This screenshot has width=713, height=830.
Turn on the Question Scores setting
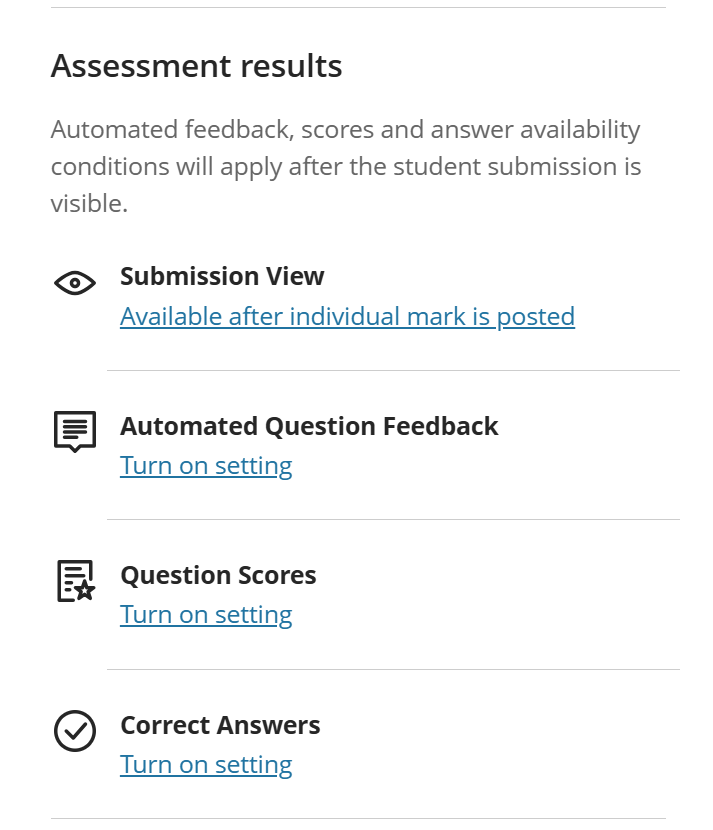coord(206,615)
